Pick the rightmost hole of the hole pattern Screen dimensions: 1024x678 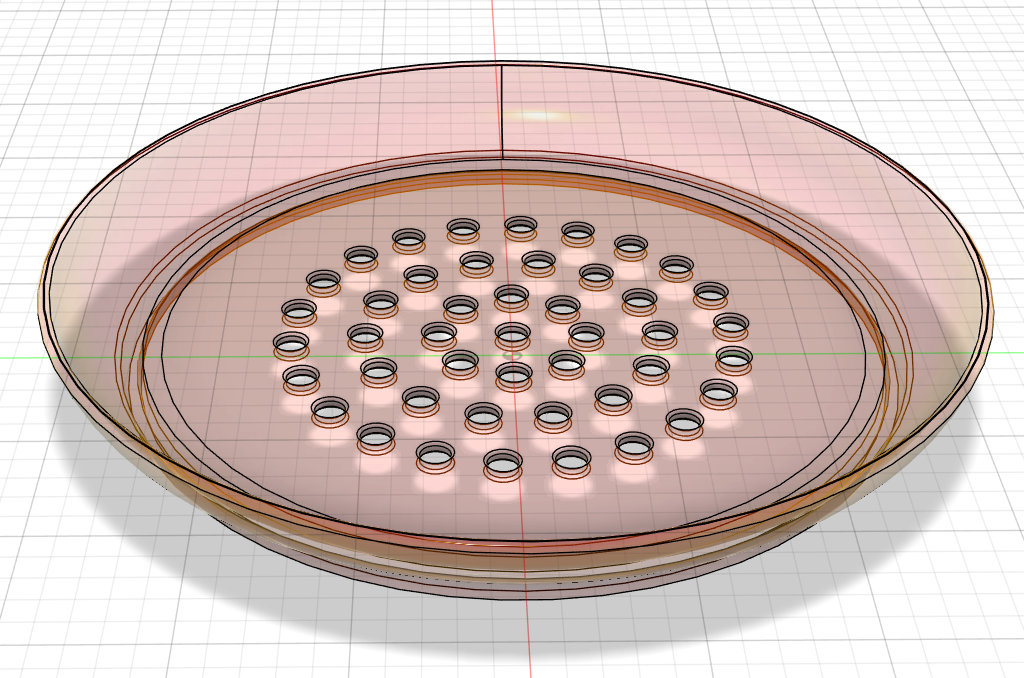point(733,356)
